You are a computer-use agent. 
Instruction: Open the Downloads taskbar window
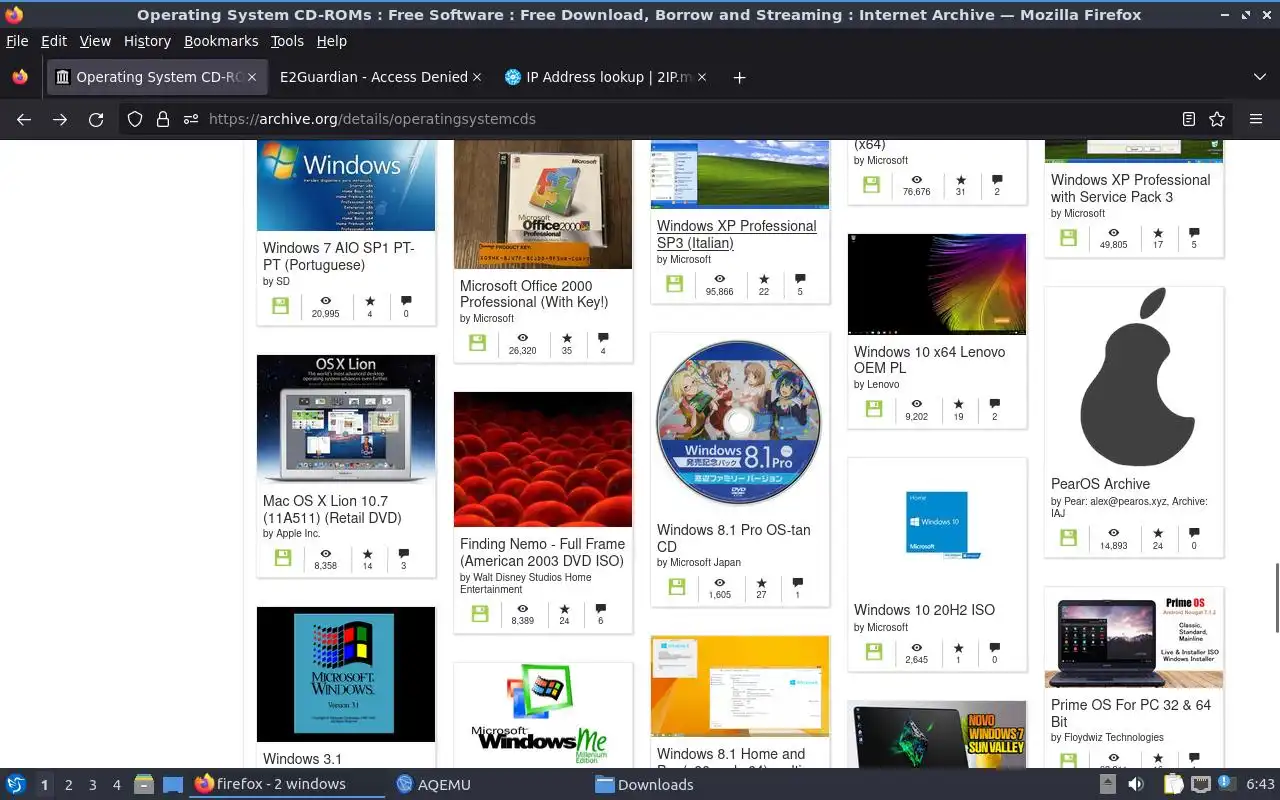(x=644, y=785)
